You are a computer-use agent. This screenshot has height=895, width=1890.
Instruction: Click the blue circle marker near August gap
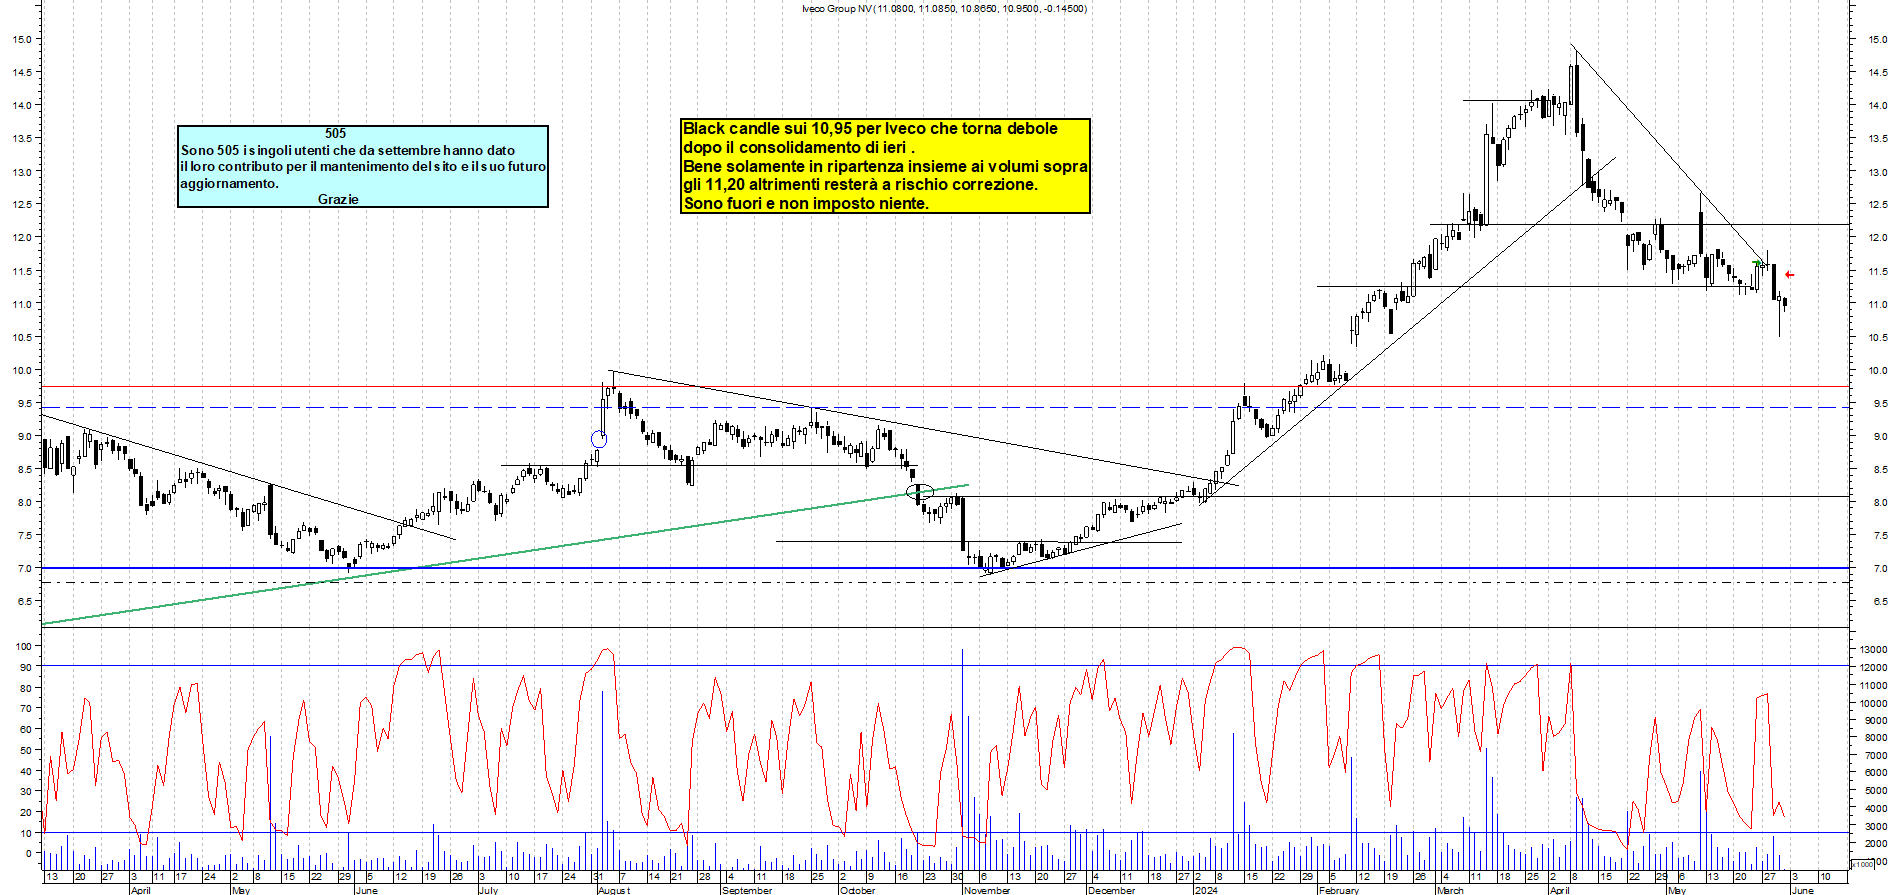coord(598,439)
